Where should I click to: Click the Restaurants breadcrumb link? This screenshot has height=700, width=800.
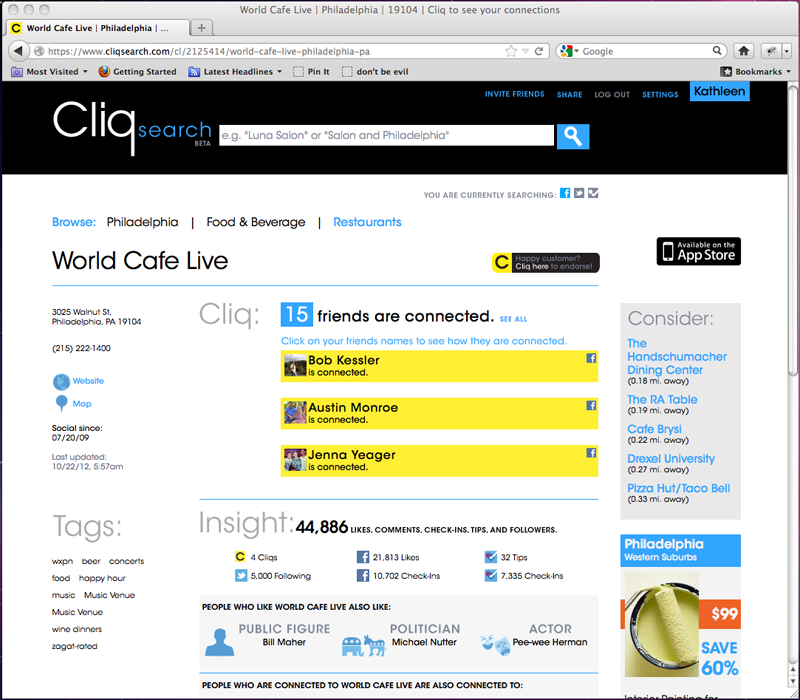click(367, 222)
